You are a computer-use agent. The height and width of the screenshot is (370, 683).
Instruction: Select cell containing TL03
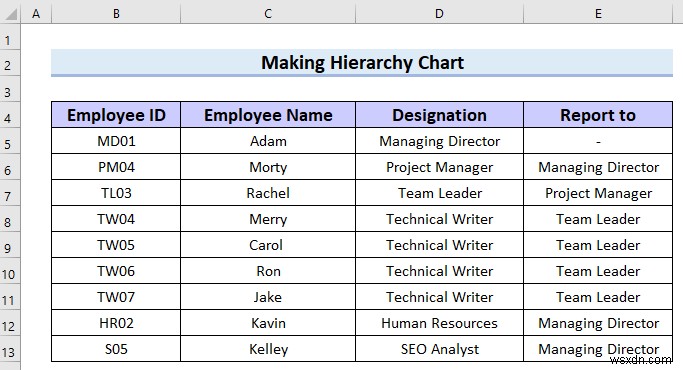coord(116,193)
